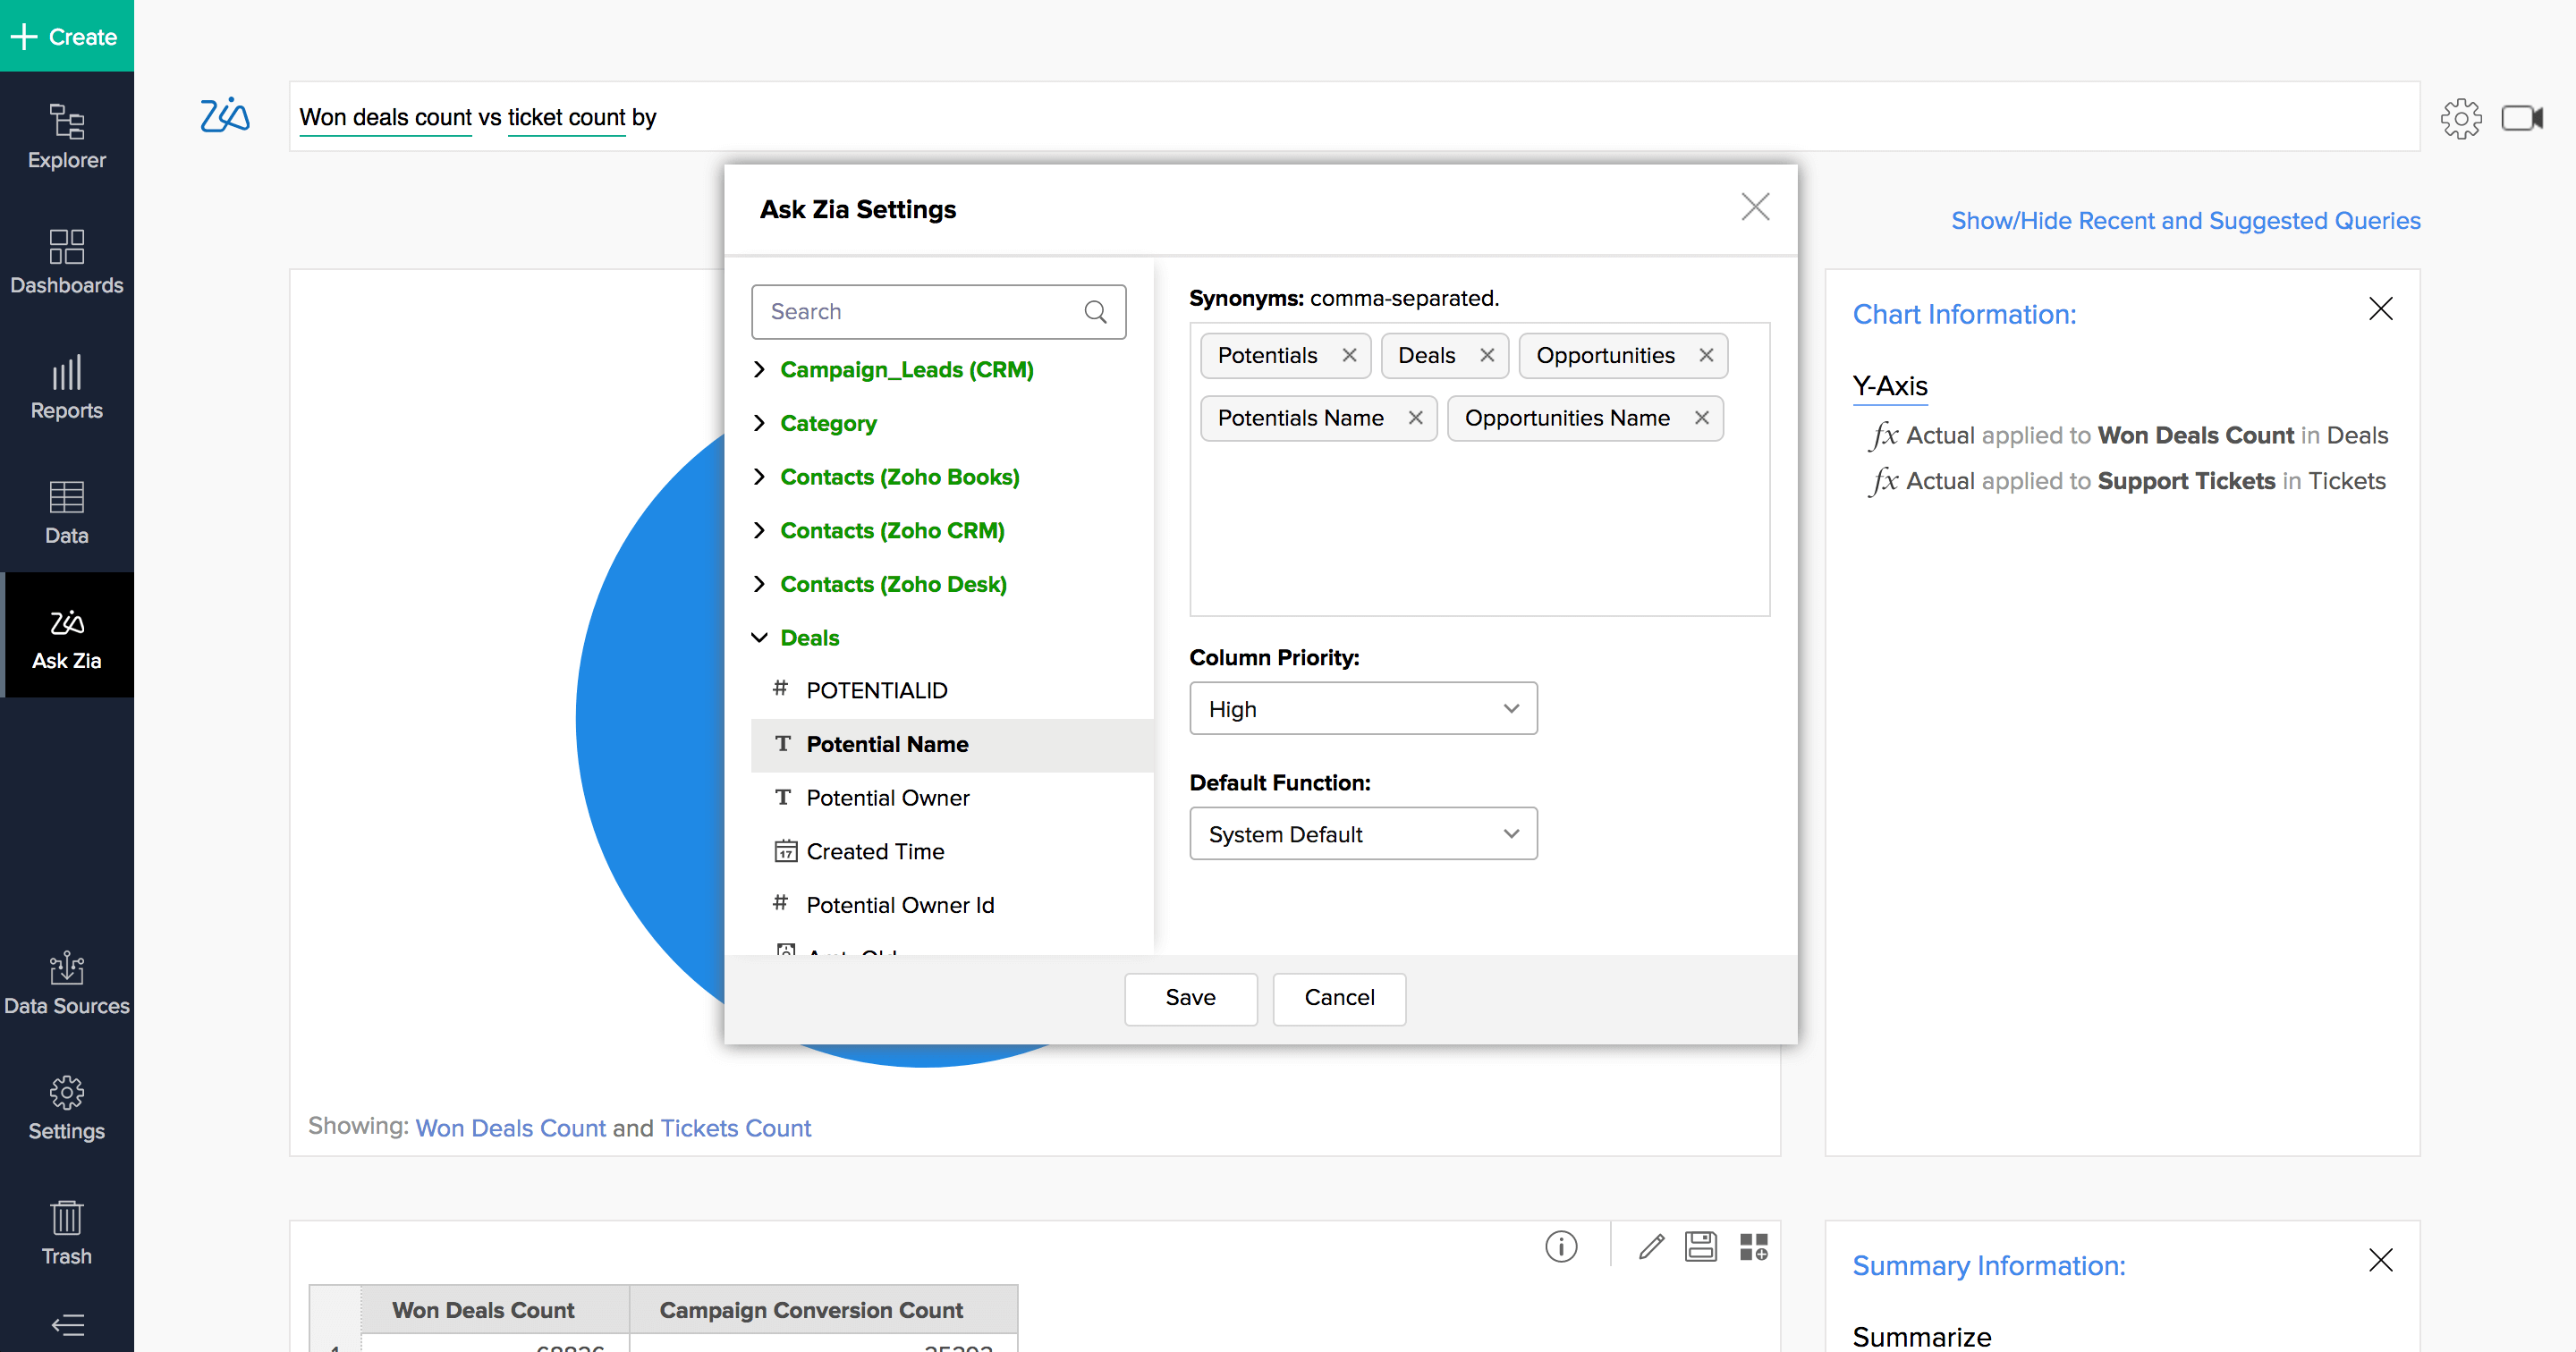Image resolution: width=2576 pixels, height=1352 pixels.
Task: Click the Save button in settings dialog
Action: coord(1190,997)
